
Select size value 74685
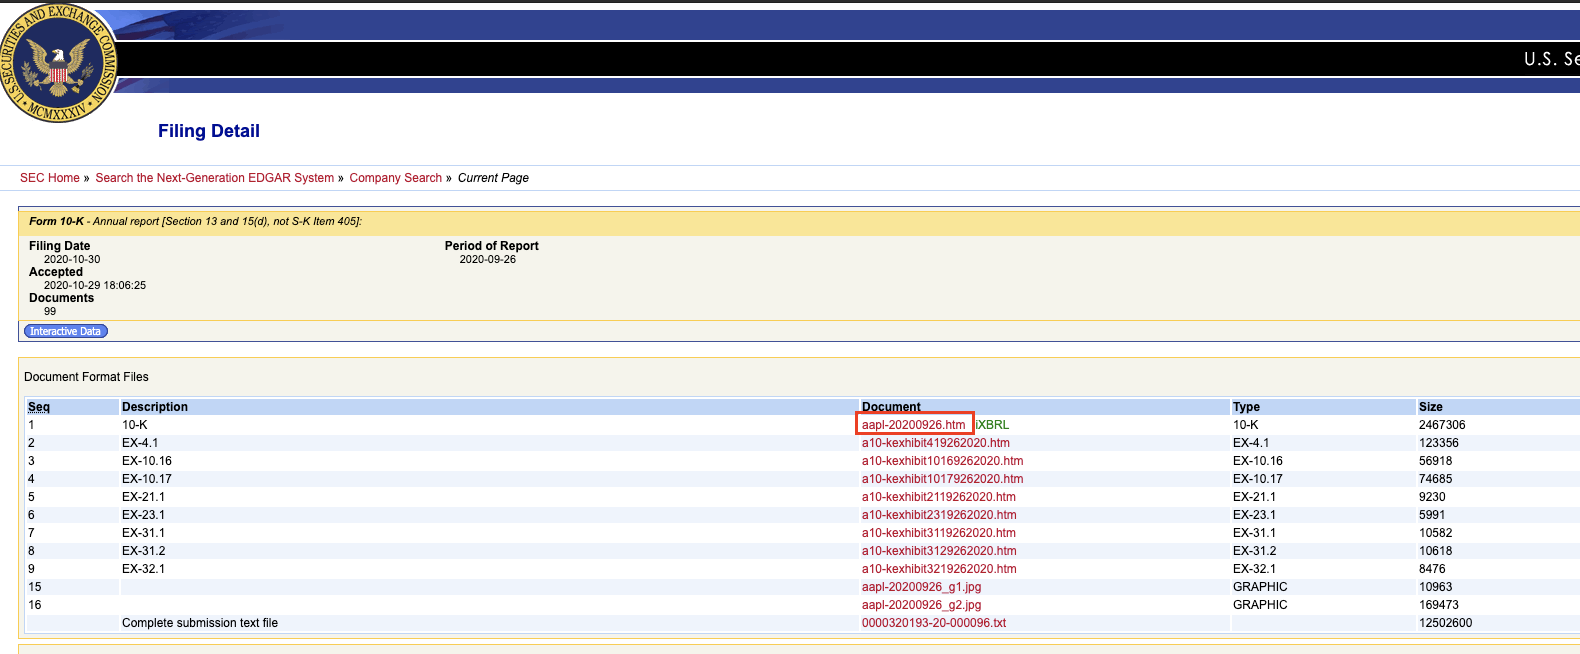(1436, 479)
